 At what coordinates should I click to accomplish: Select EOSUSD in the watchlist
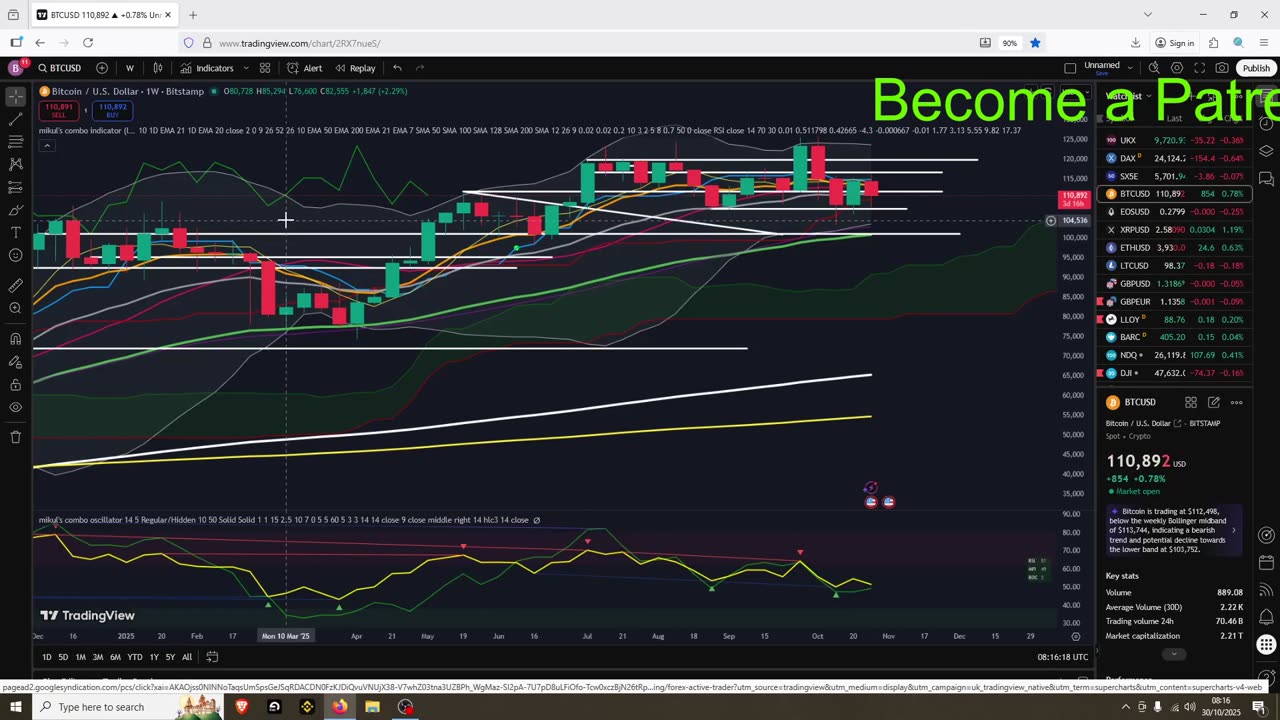[1174, 212]
